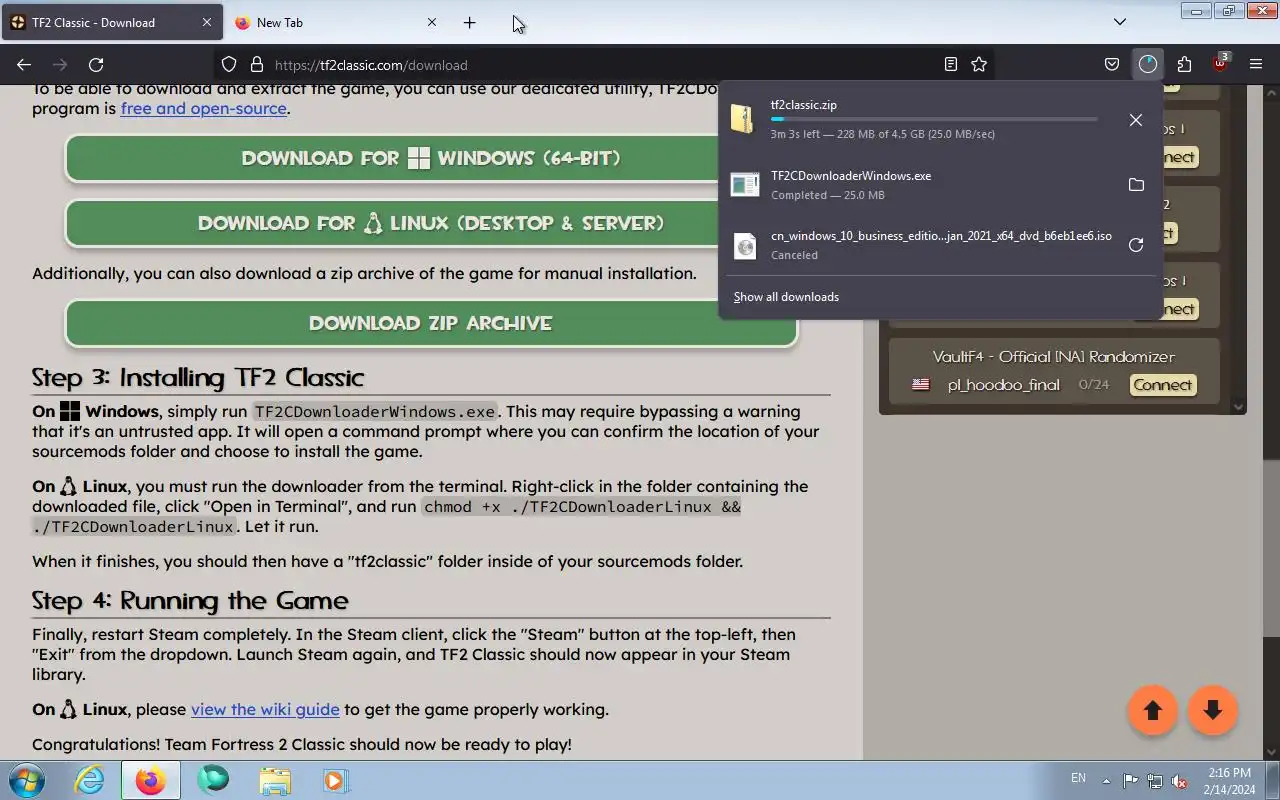The height and width of the screenshot is (800, 1280).
Task: Close the New Tab tab
Action: pyautogui.click(x=432, y=22)
